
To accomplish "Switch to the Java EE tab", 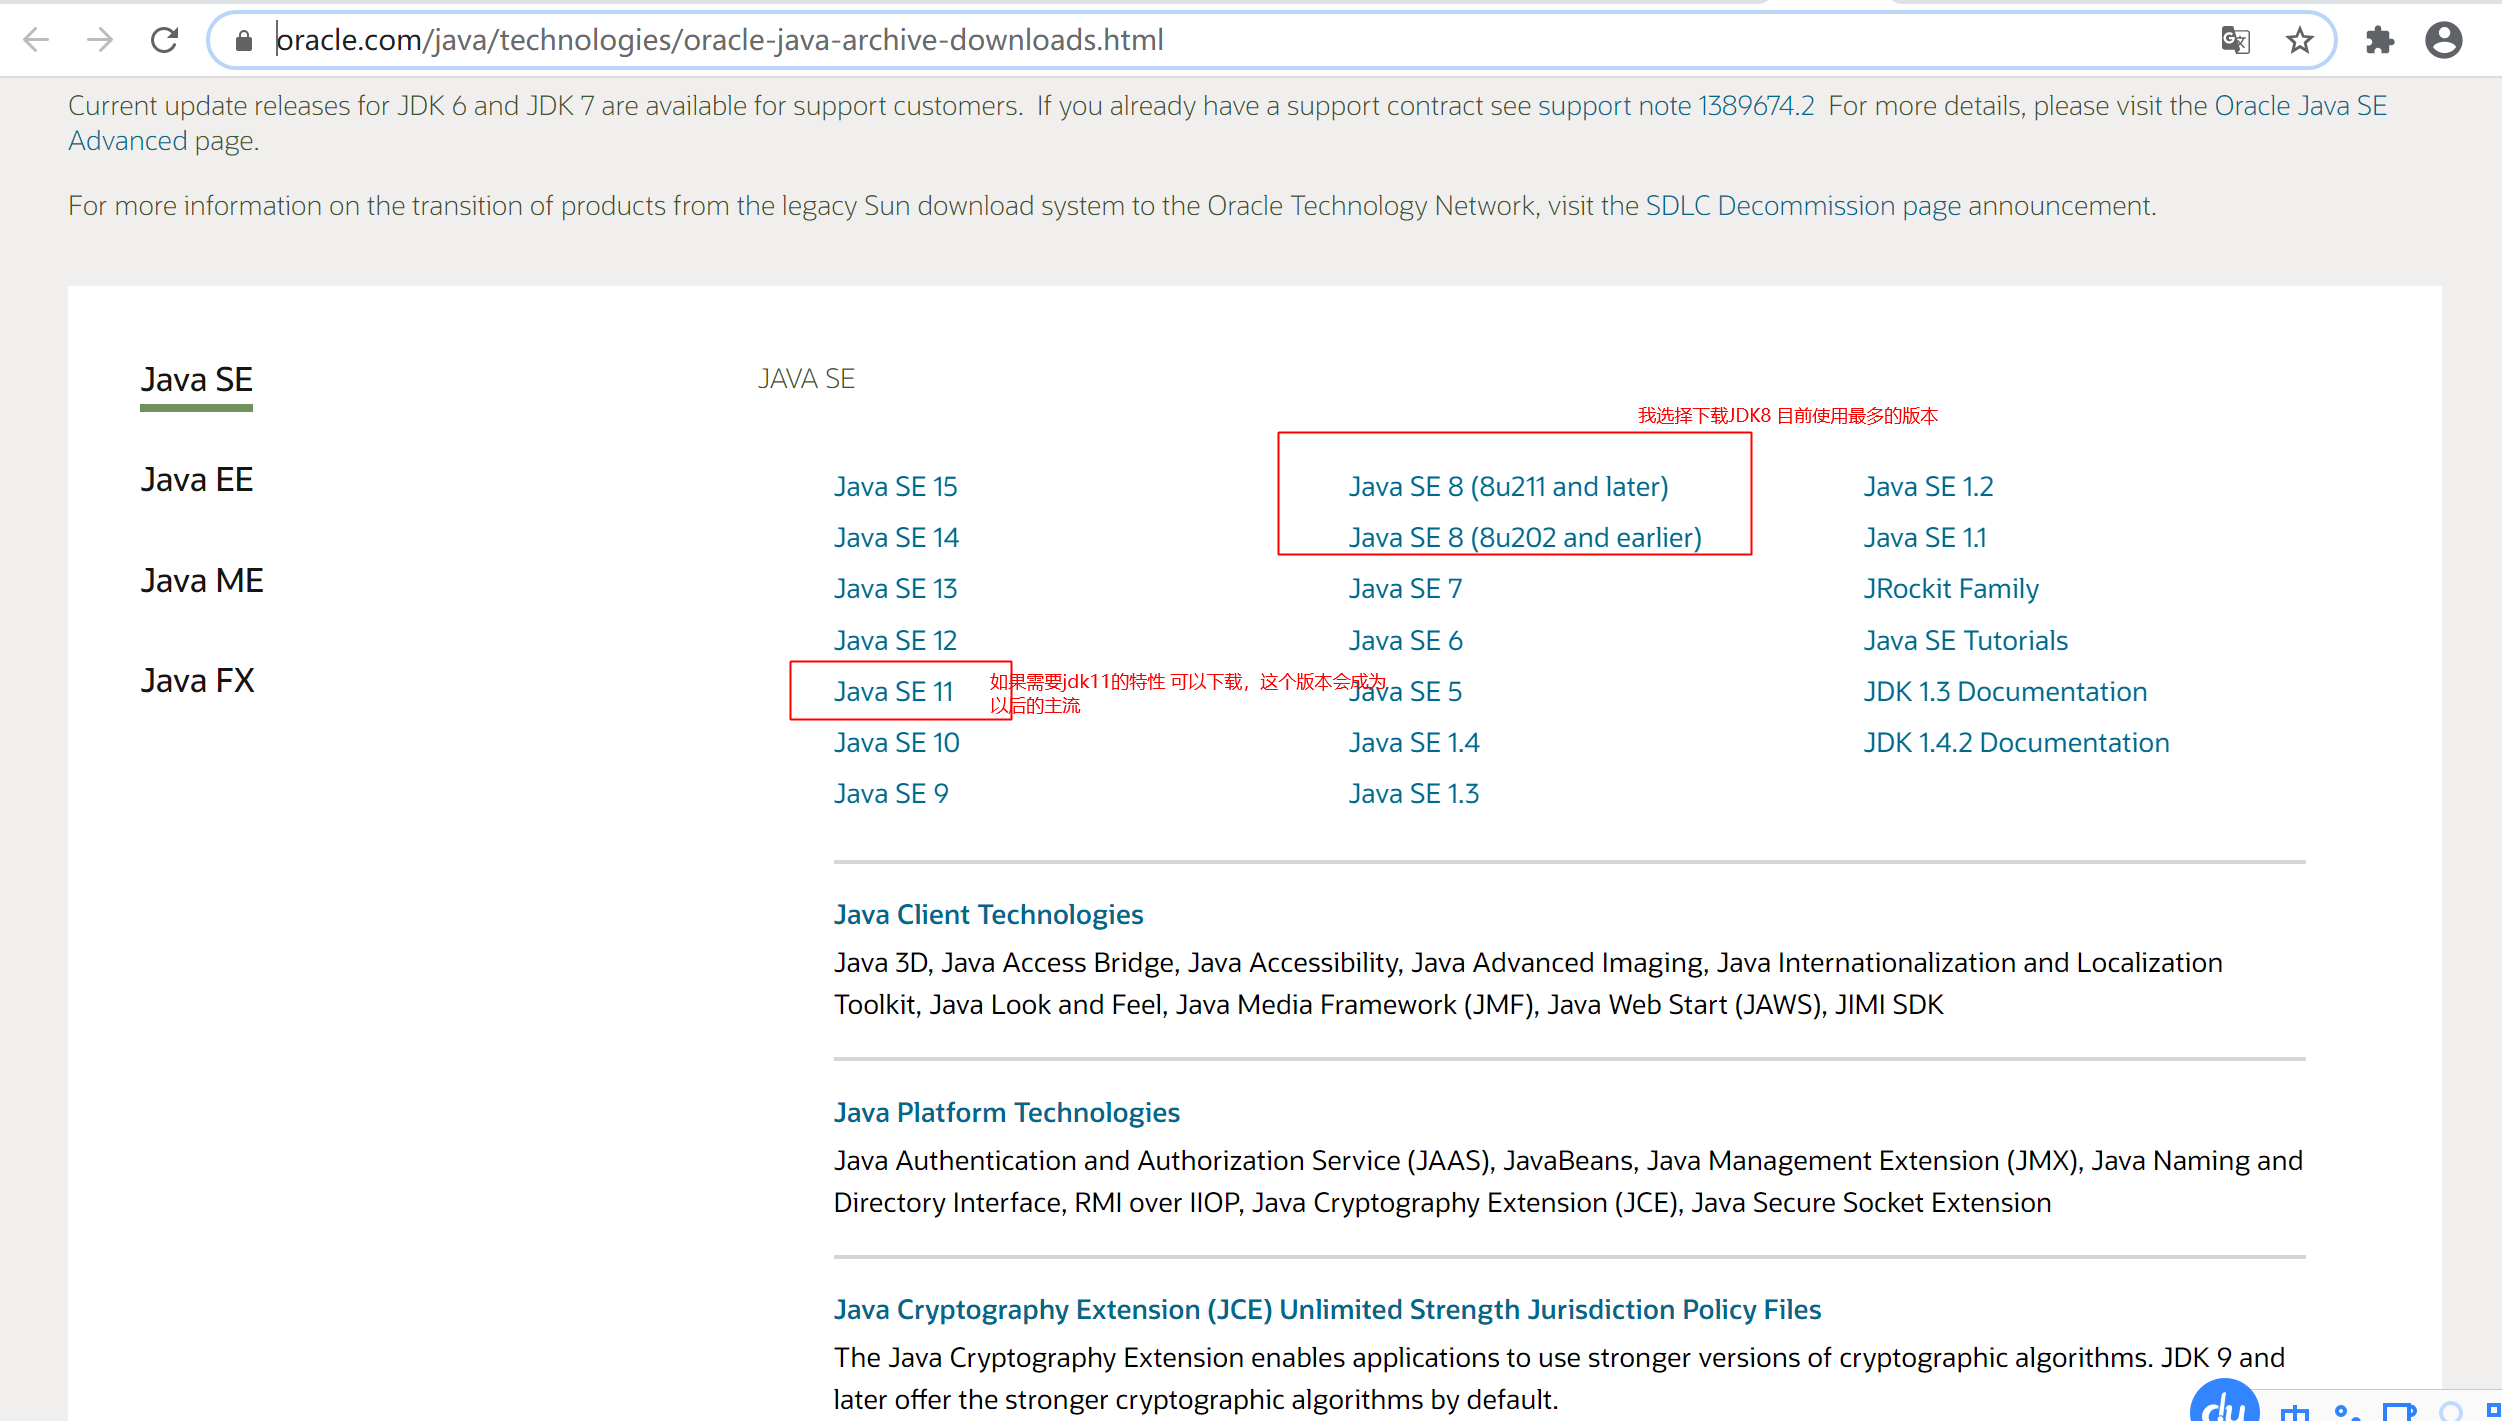I will coord(196,480).
